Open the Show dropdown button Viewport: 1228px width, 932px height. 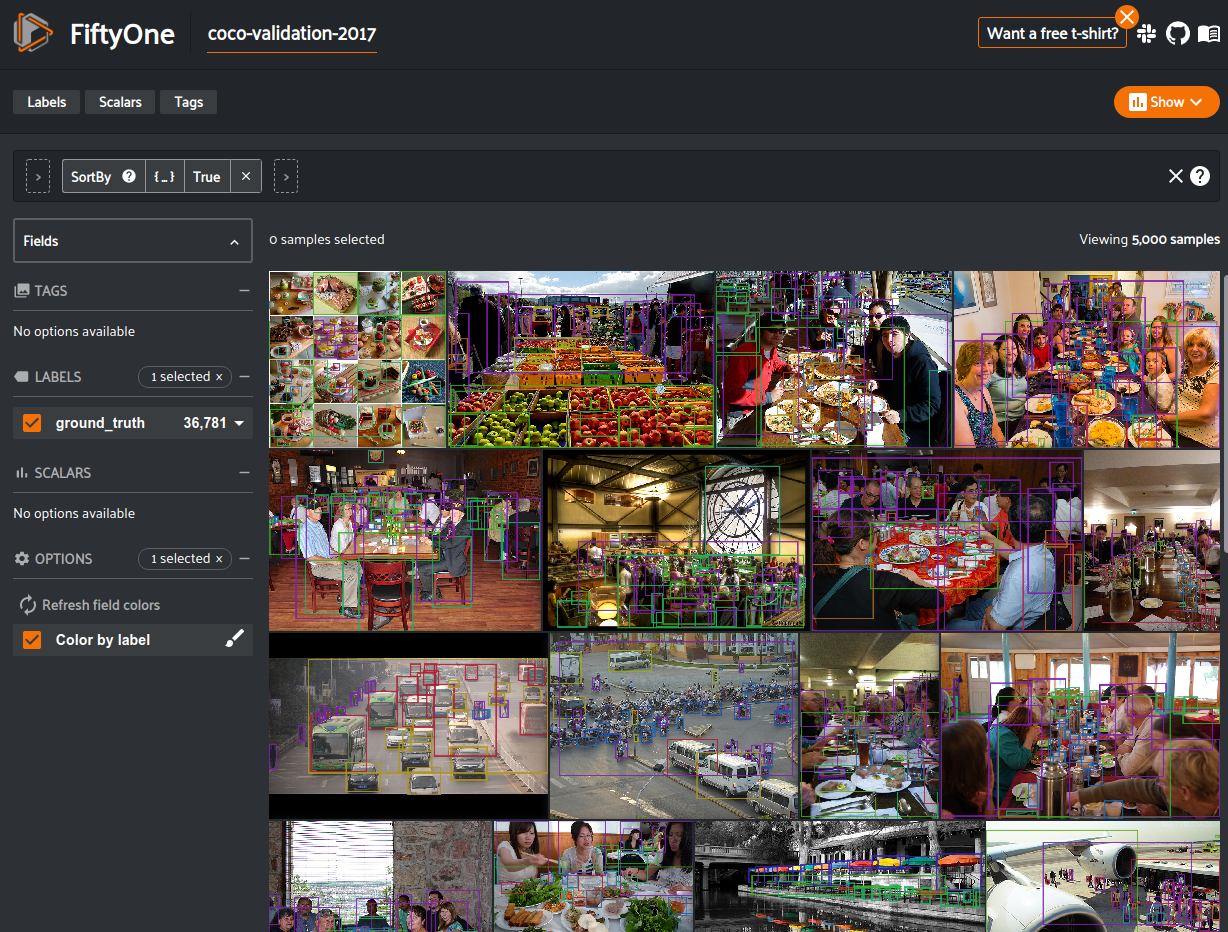coord(1166,102)
